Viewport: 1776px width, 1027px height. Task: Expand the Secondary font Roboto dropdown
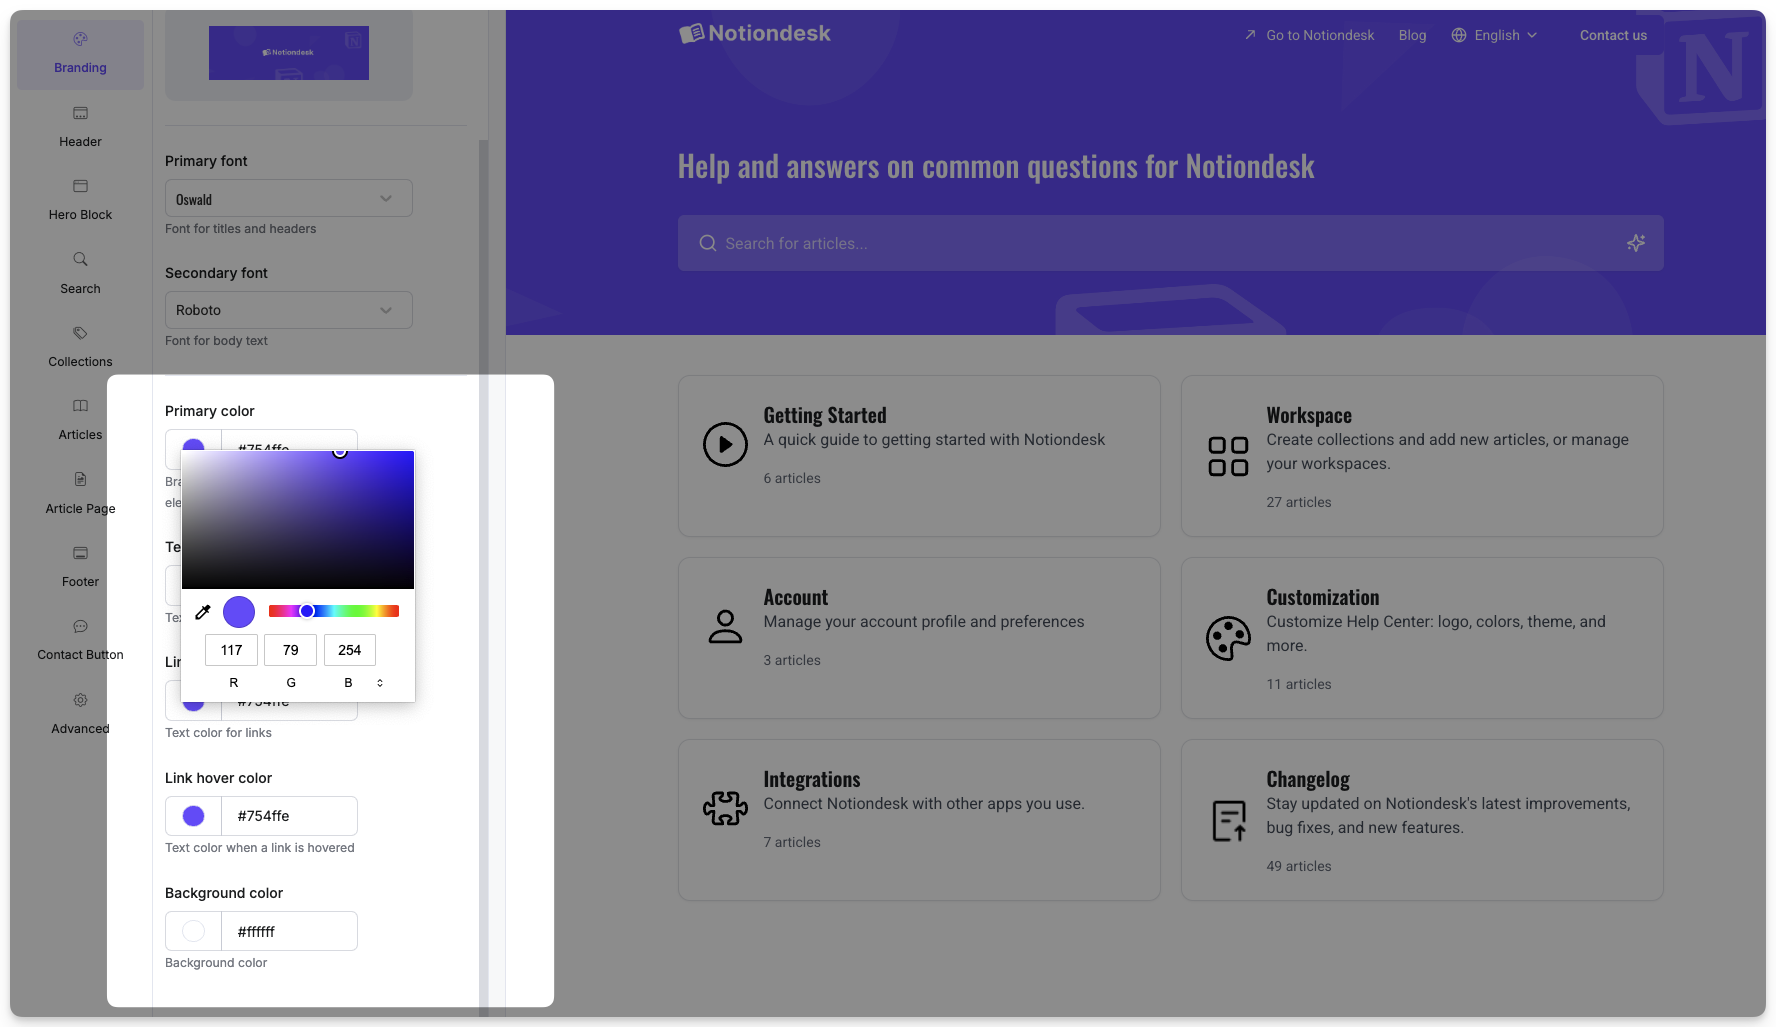288,310
